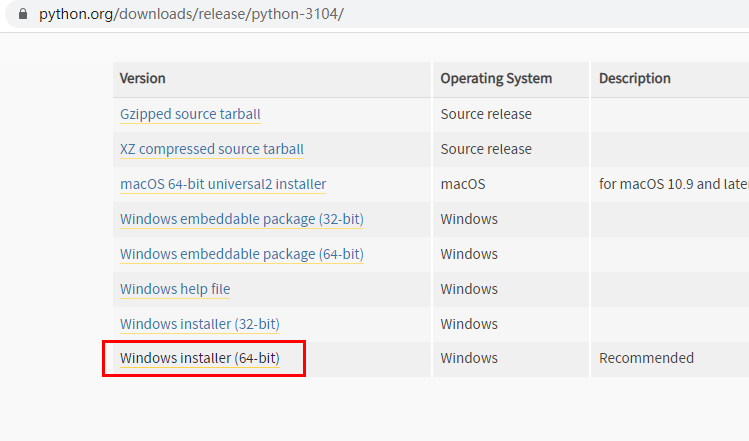The height and width of the screenshot is (441, 749).
Task: Download the Gzipped source tarball
Action: [x=190, y=114]
